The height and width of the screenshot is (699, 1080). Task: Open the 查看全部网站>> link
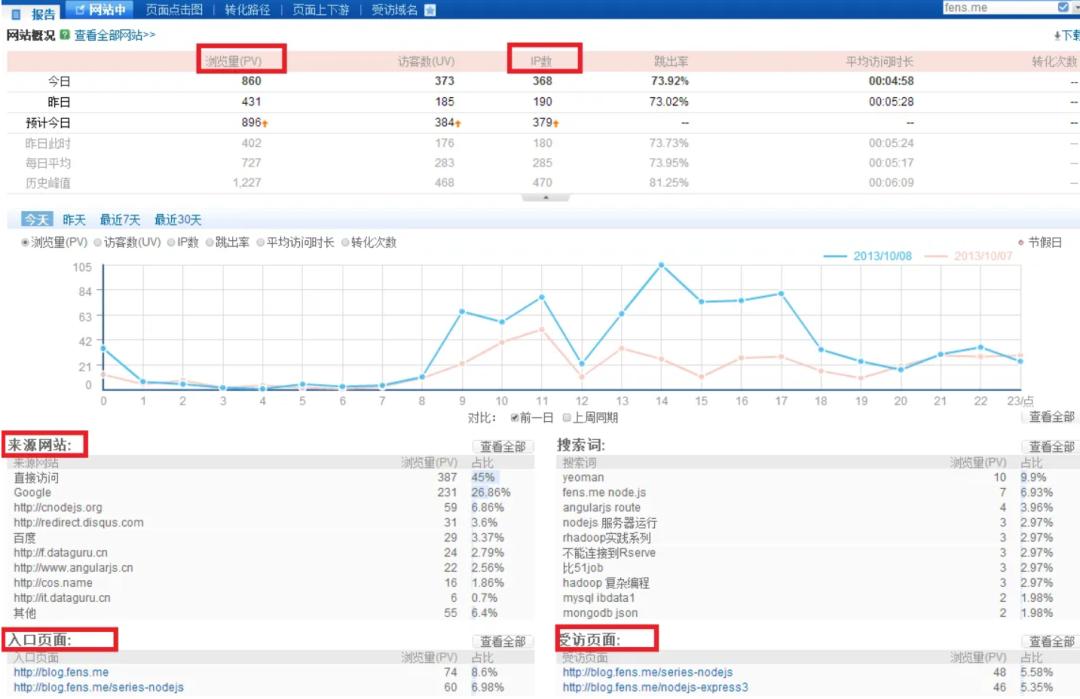[x=115, y=35]
